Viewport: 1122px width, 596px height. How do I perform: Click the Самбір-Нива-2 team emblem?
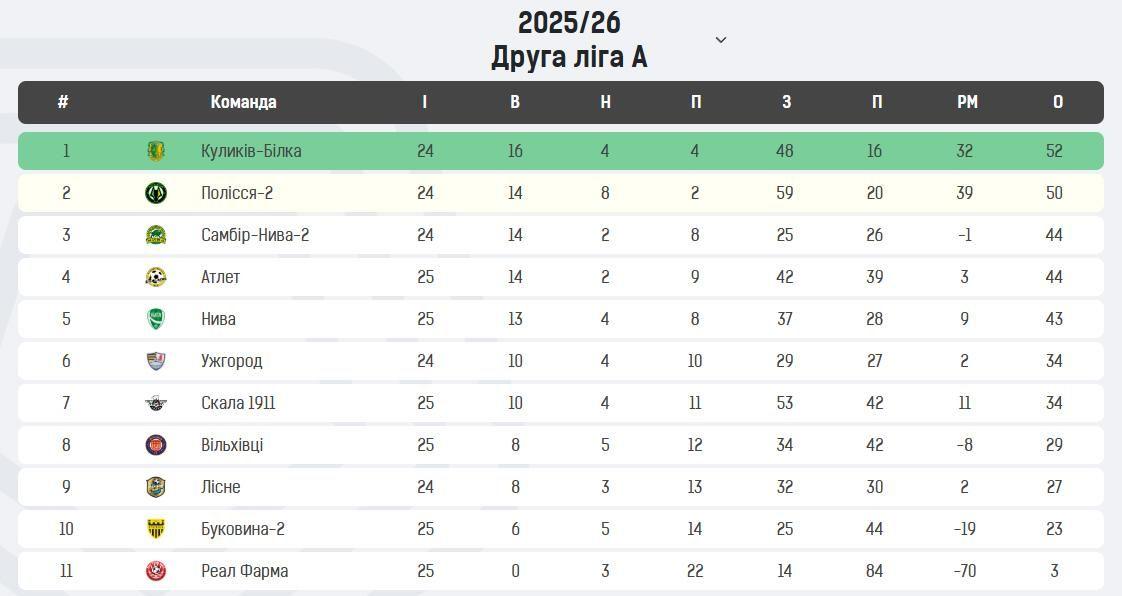156,235
